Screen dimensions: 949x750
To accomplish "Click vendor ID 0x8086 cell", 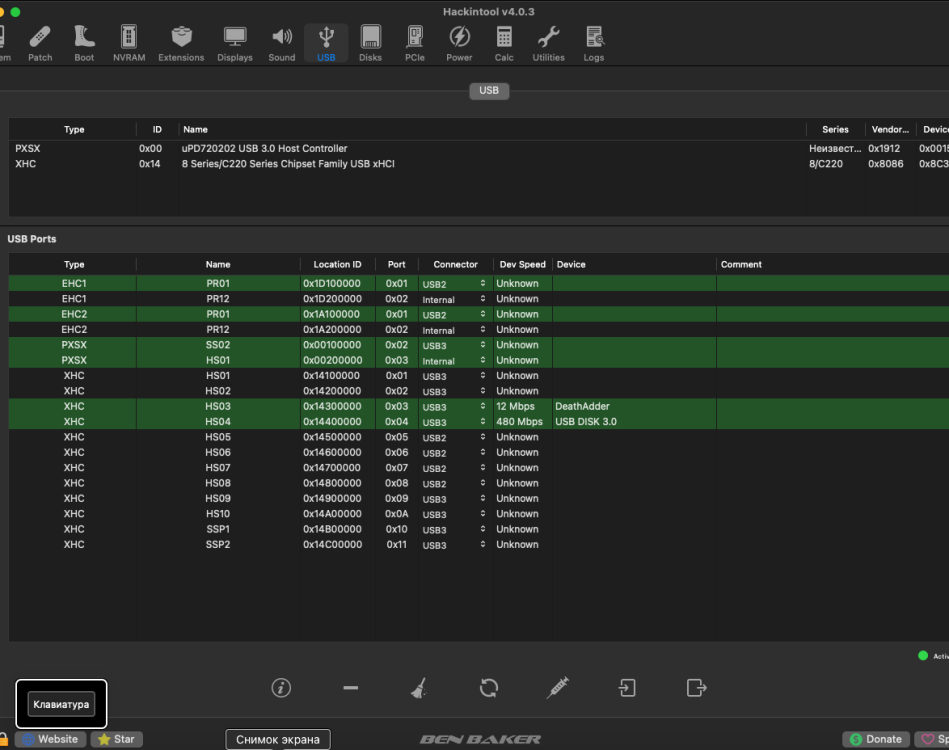I will point(885,164).
